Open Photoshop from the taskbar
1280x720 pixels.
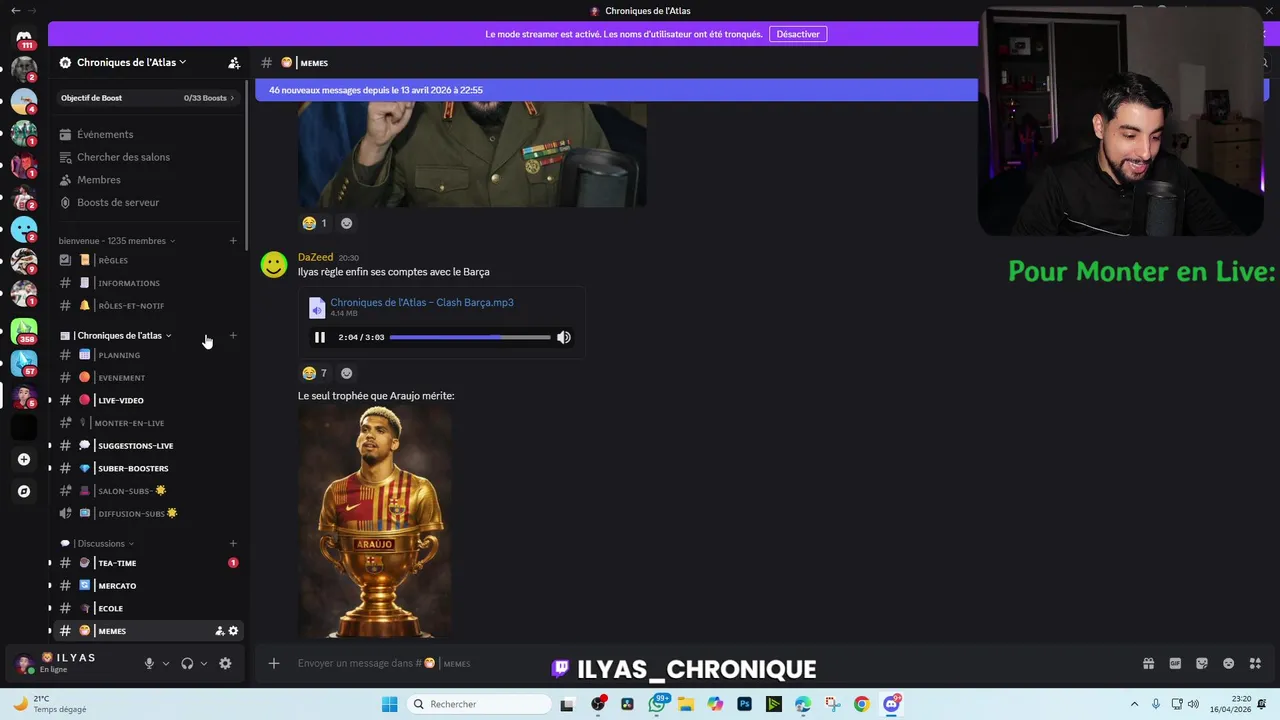click(744, 704)
